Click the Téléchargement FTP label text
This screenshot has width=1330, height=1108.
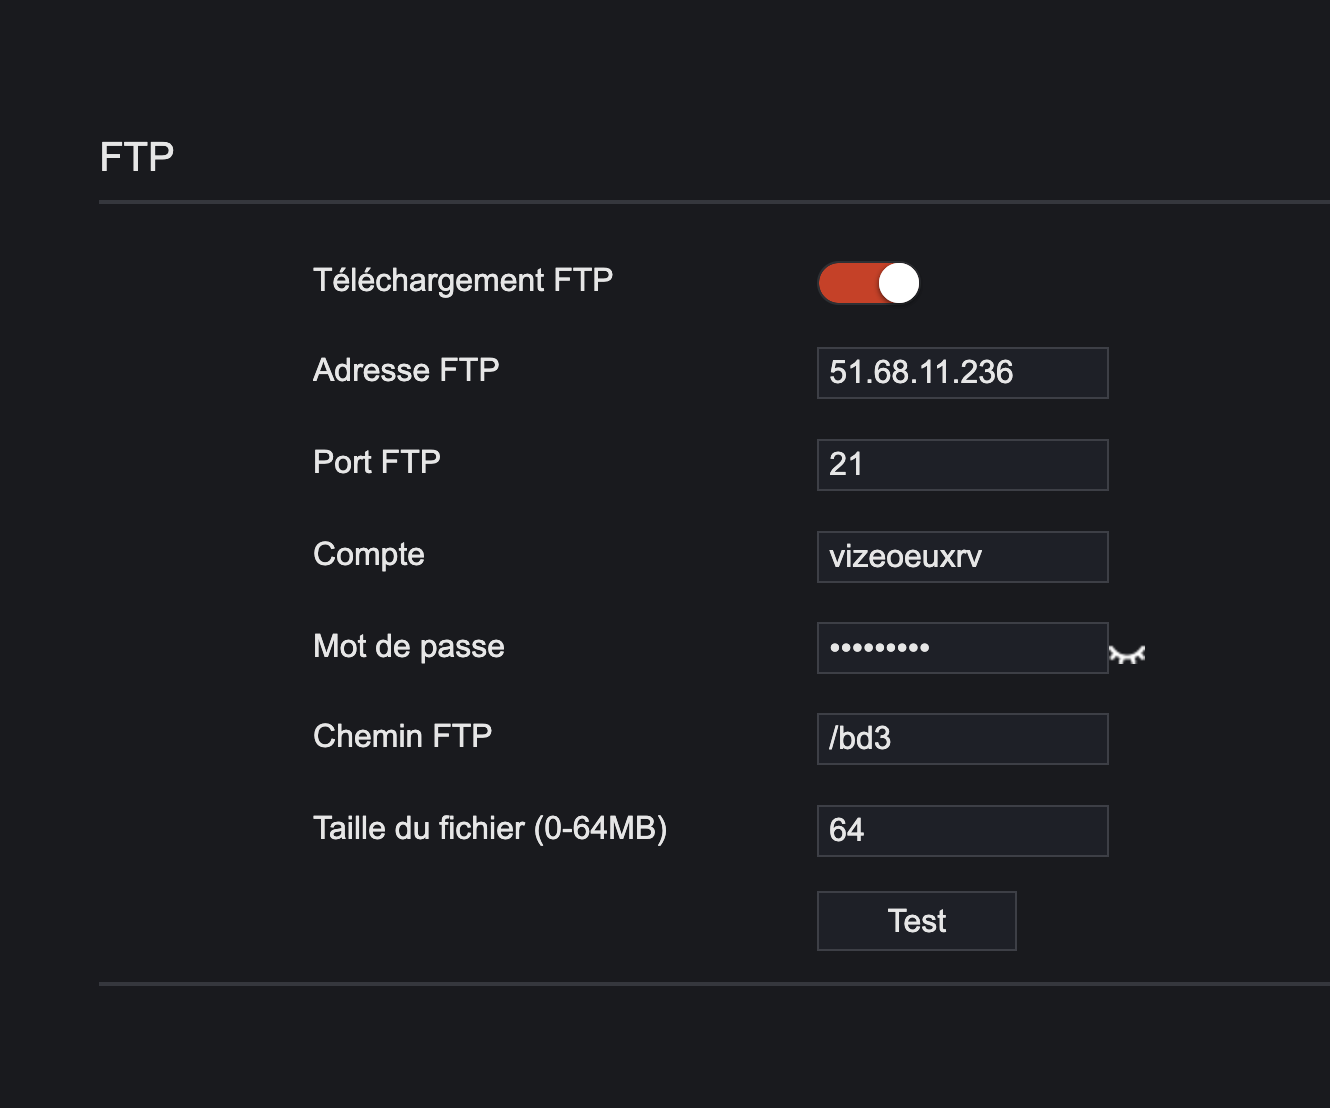point(463,281)
